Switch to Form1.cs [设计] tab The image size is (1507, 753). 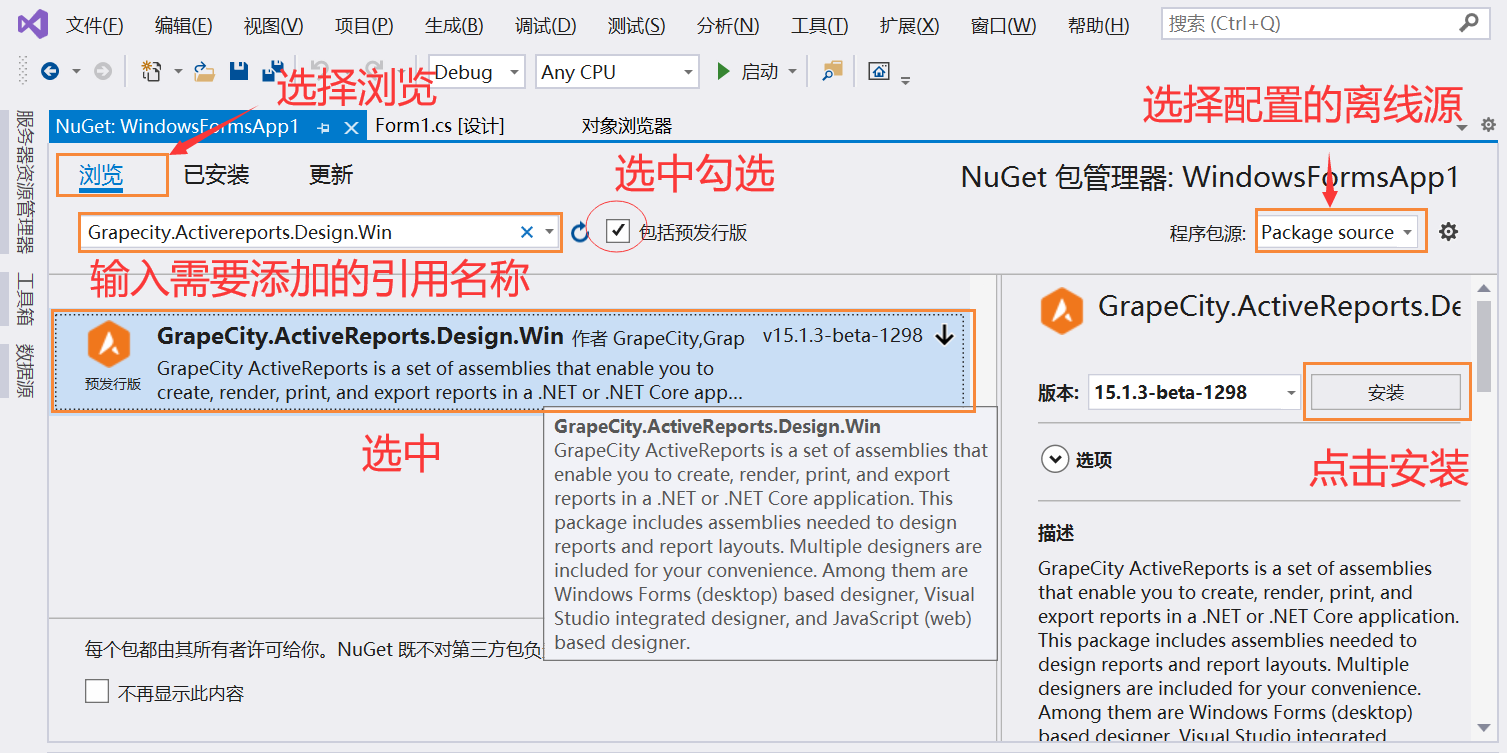pyautogui.click(x=439, y=126)
